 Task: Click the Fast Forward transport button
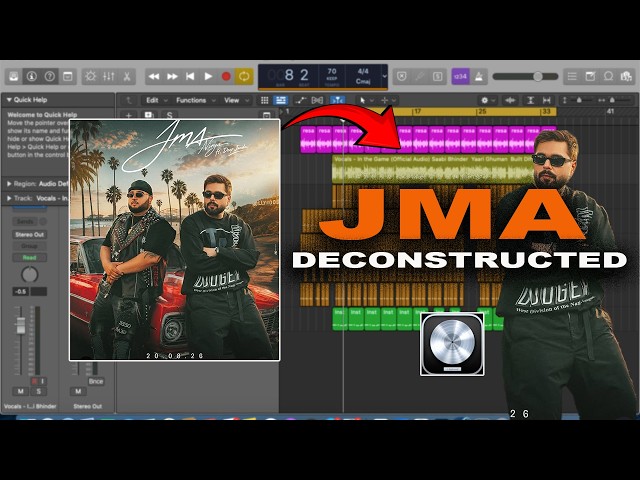tap(172, 76)
